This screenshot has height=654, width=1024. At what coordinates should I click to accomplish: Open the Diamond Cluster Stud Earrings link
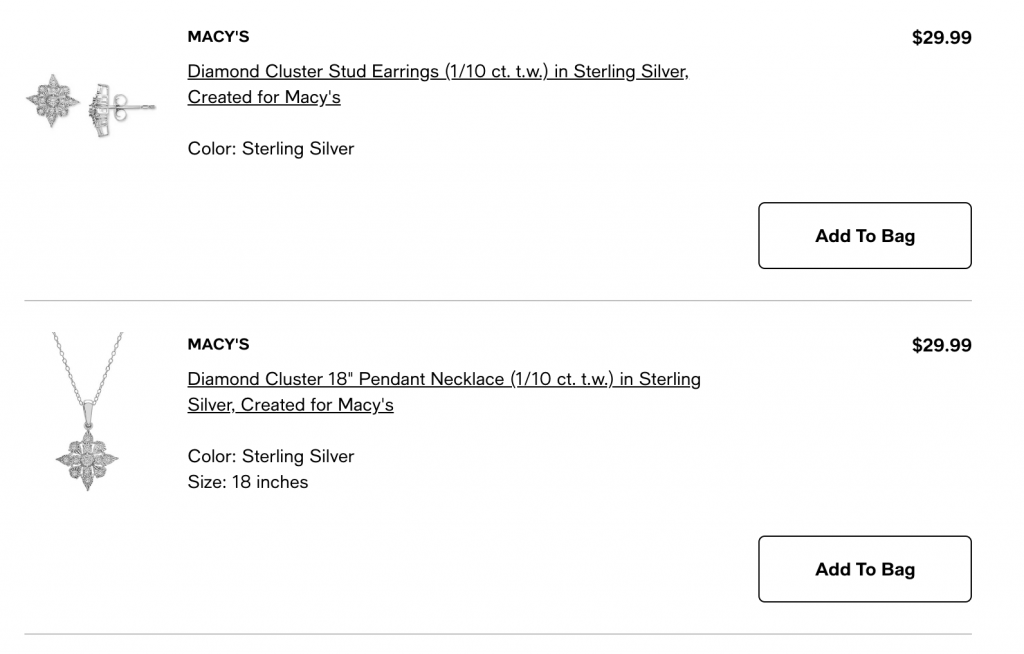pos(438,84)
